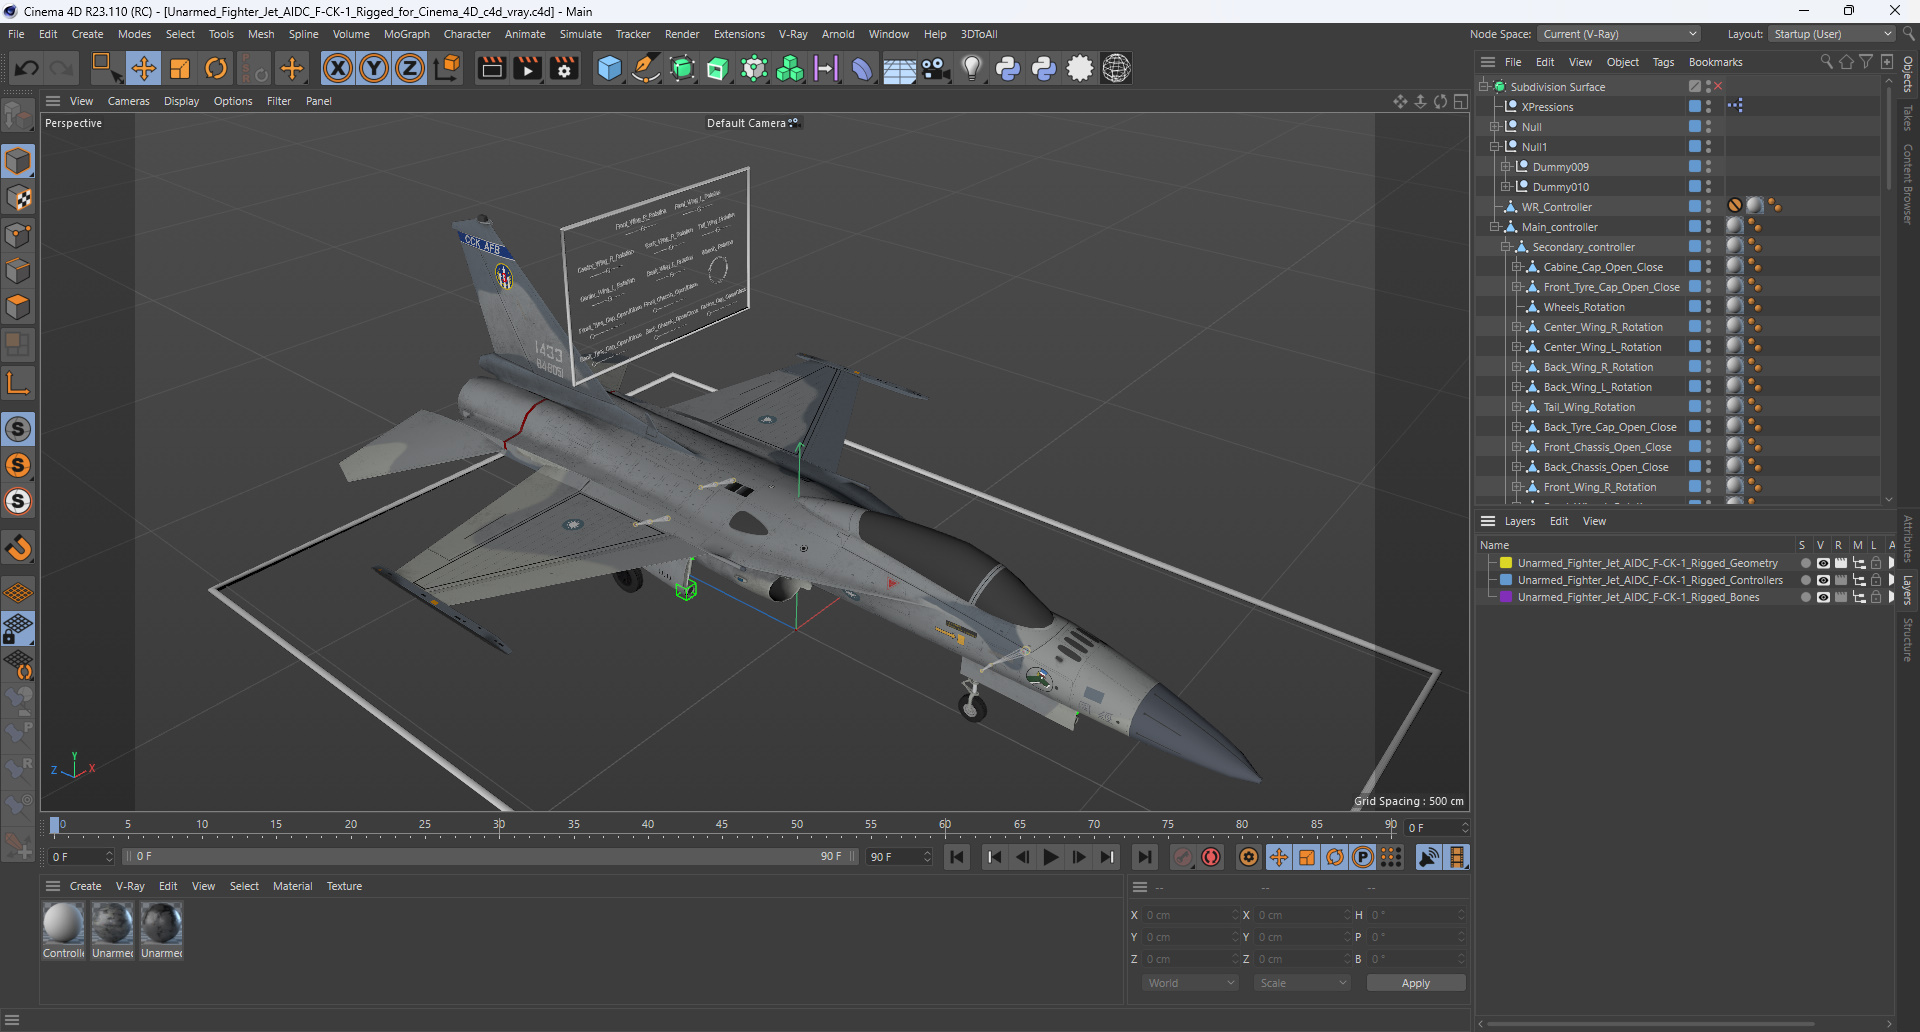This screenshot has height=1032, width=1920.
Task: Open the MoGraph cloner icon
Action: coord(790,68)
